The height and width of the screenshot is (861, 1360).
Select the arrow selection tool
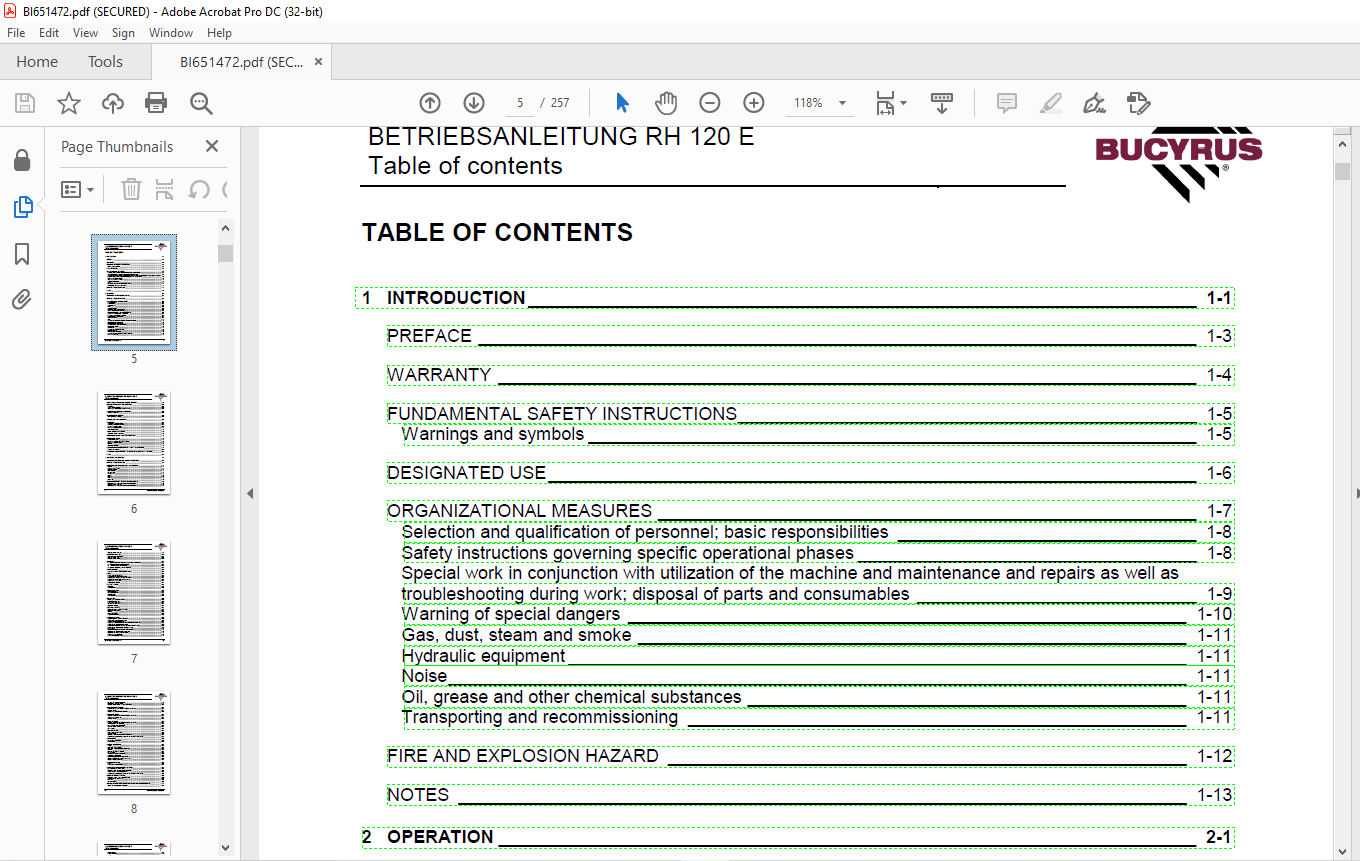tap(623, 103)
